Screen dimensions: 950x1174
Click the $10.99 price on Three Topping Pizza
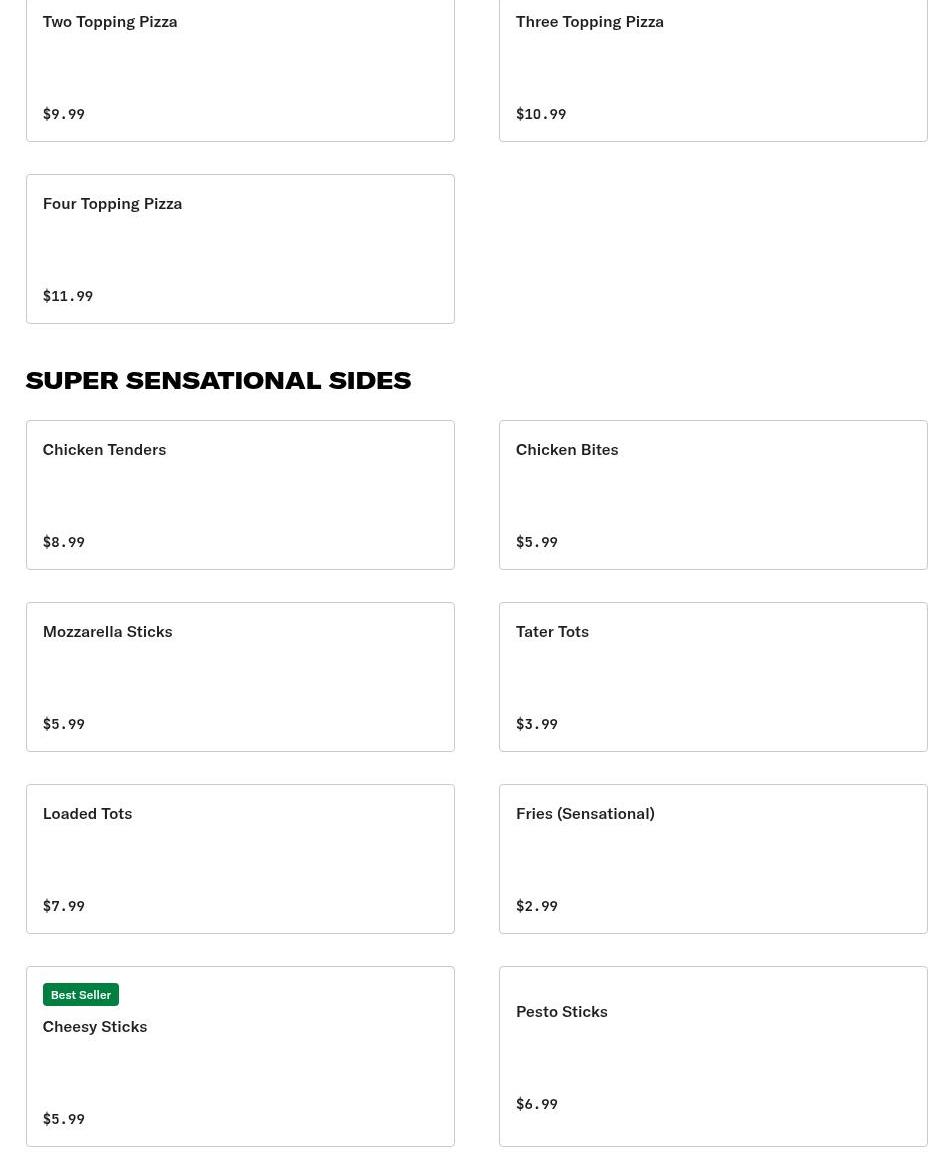pyautogui.click(x=541, y=113)
